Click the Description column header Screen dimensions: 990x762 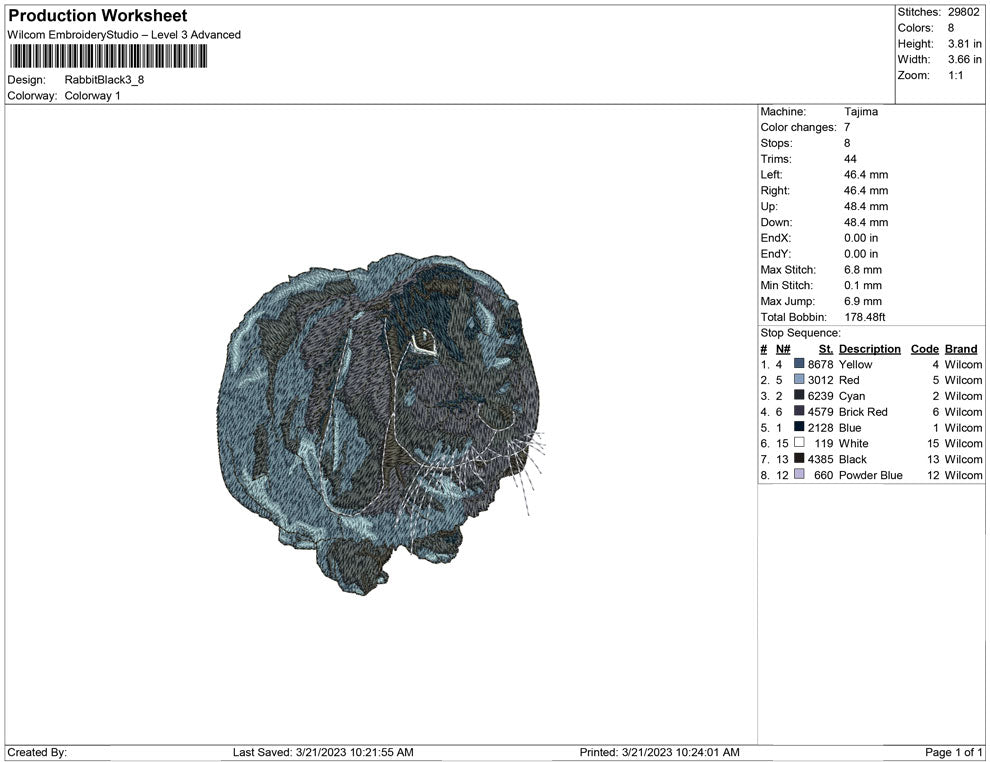869,349
